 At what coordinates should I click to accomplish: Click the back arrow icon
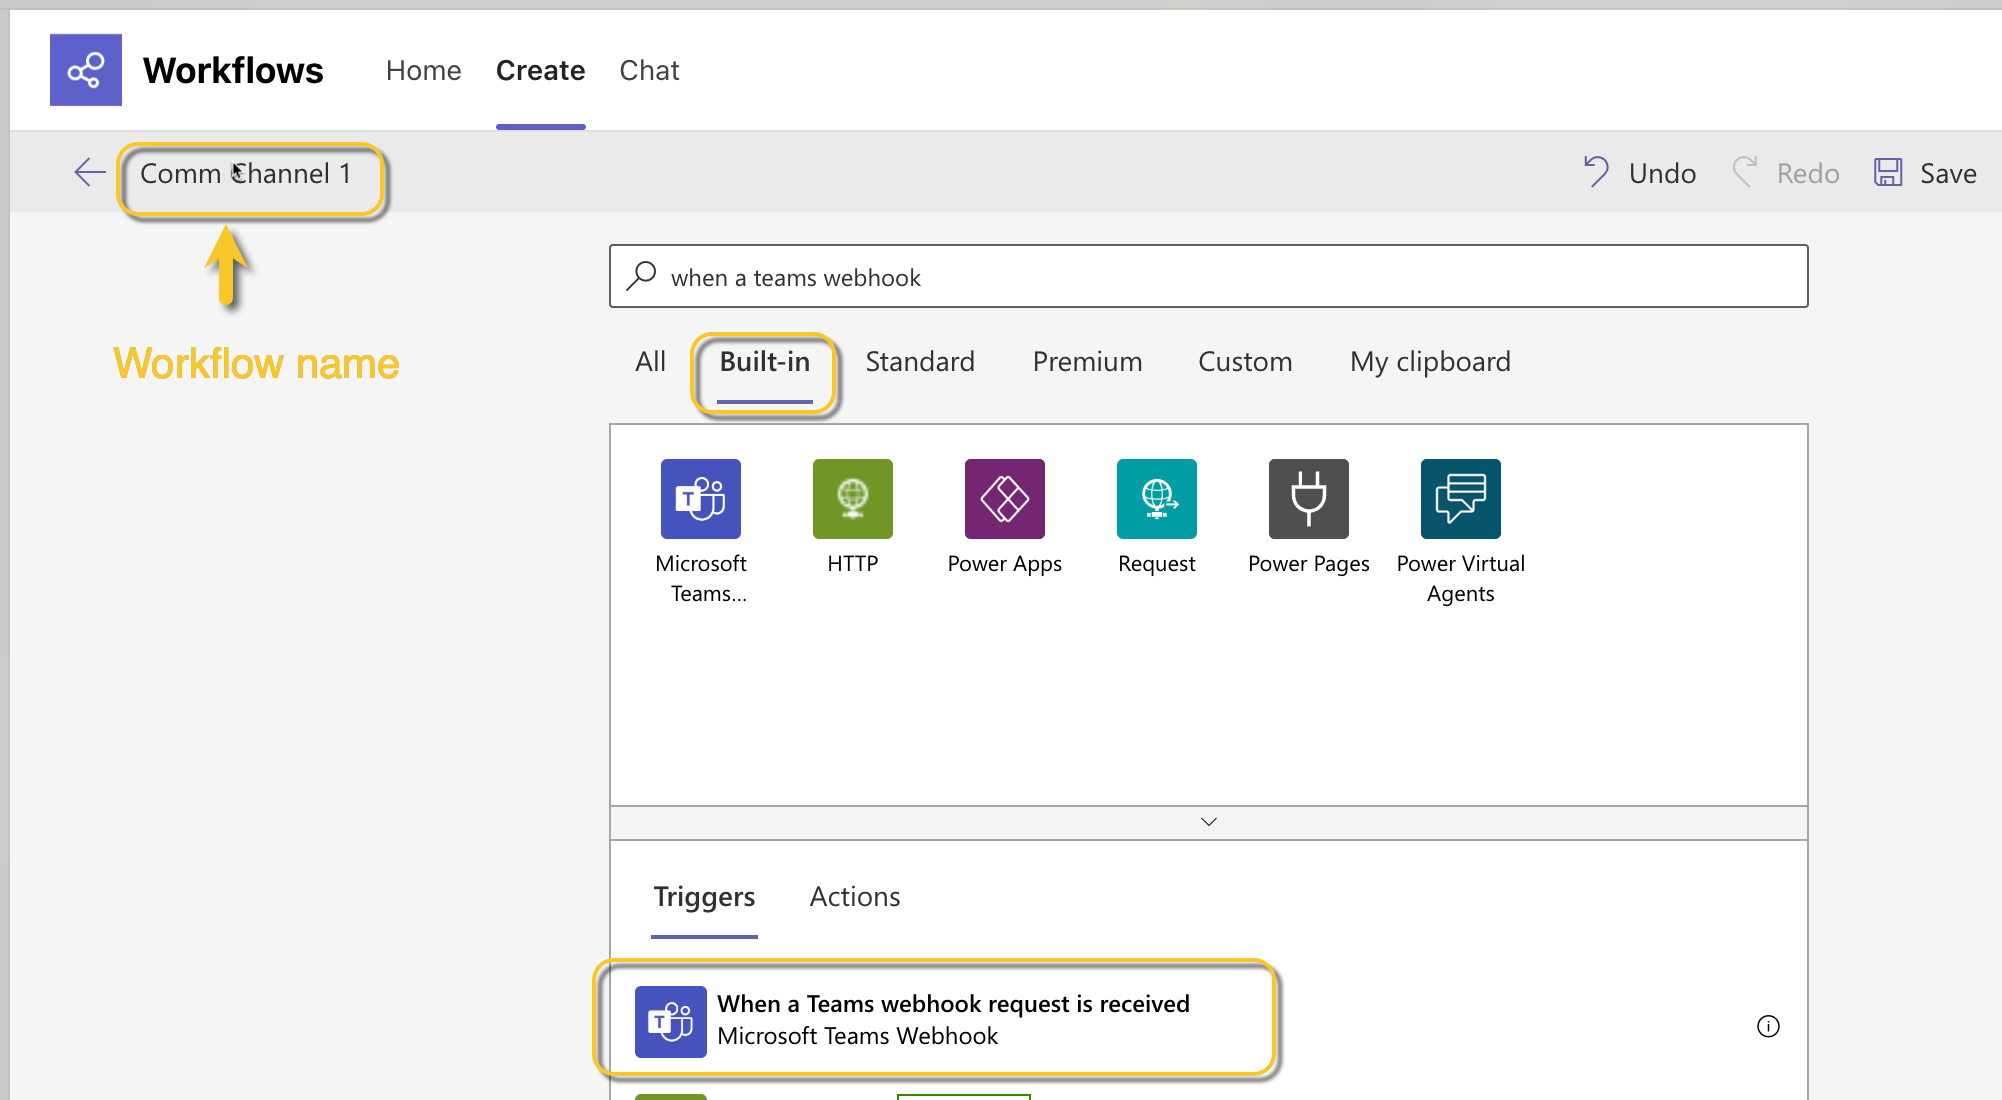pyautogui.click(x=90, y=173)
